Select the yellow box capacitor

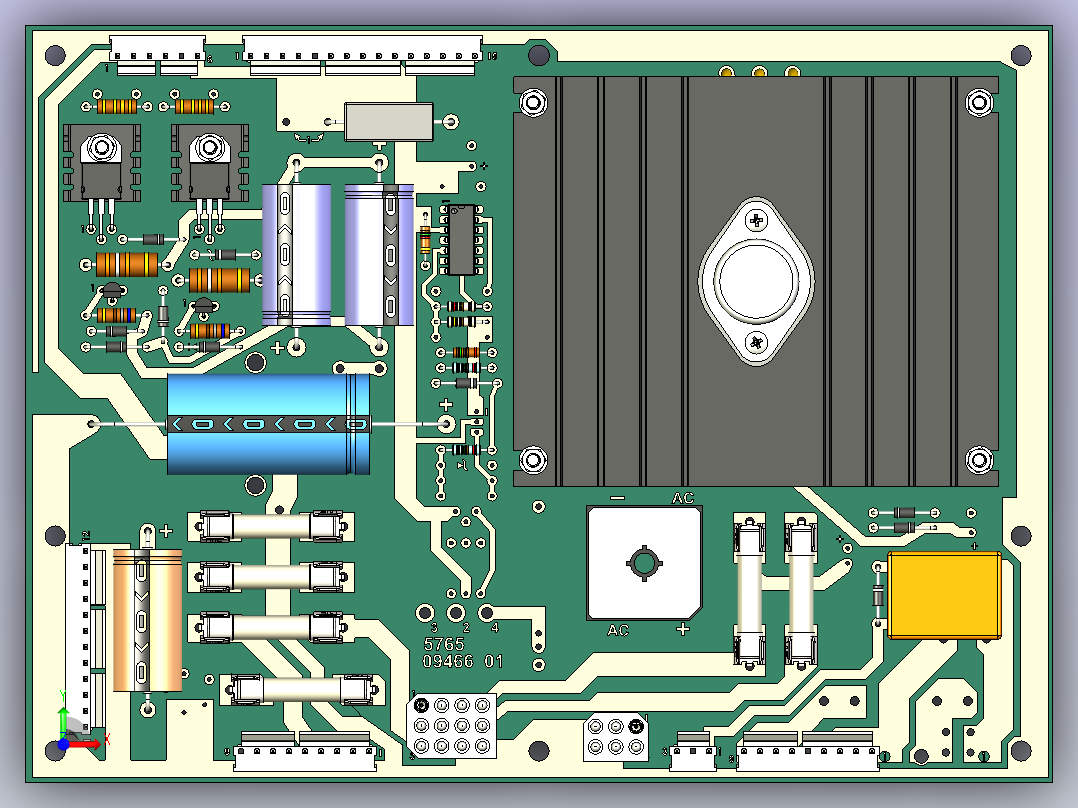[x=944, y=596]
